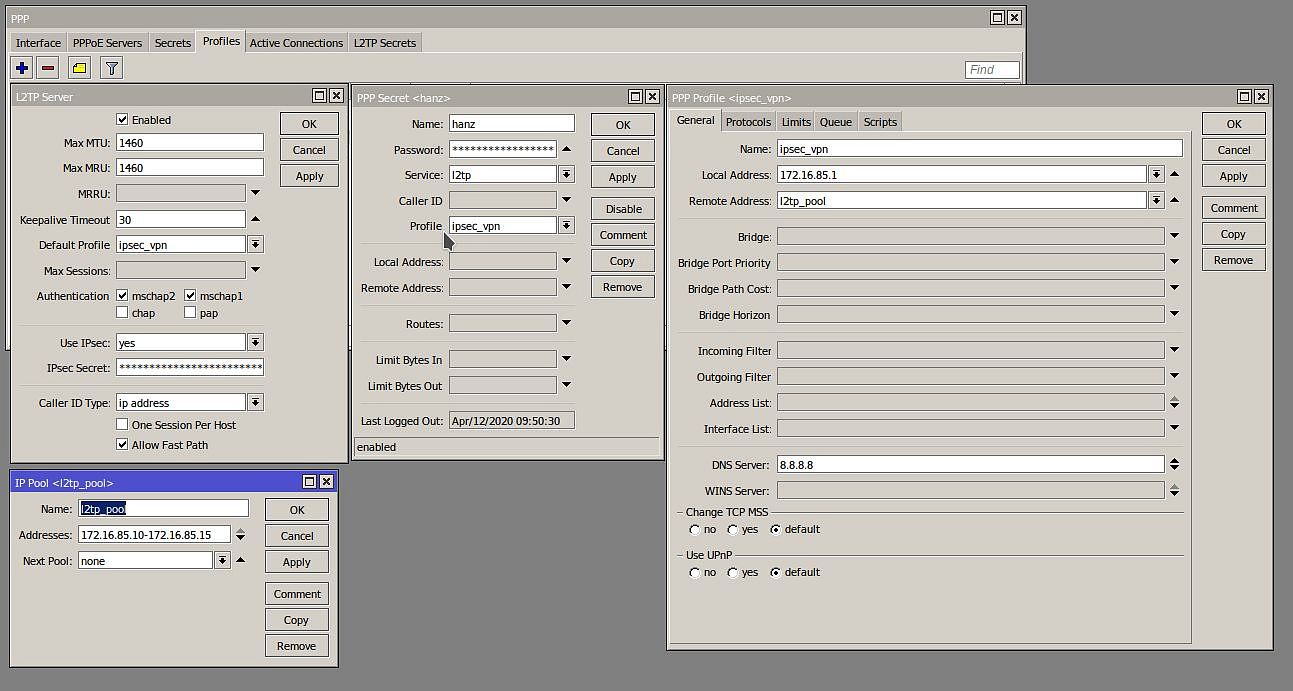The height and width of the screenshot is (691, 1293).
Task: Check One Session Per Host
Action: coord(122,425)
